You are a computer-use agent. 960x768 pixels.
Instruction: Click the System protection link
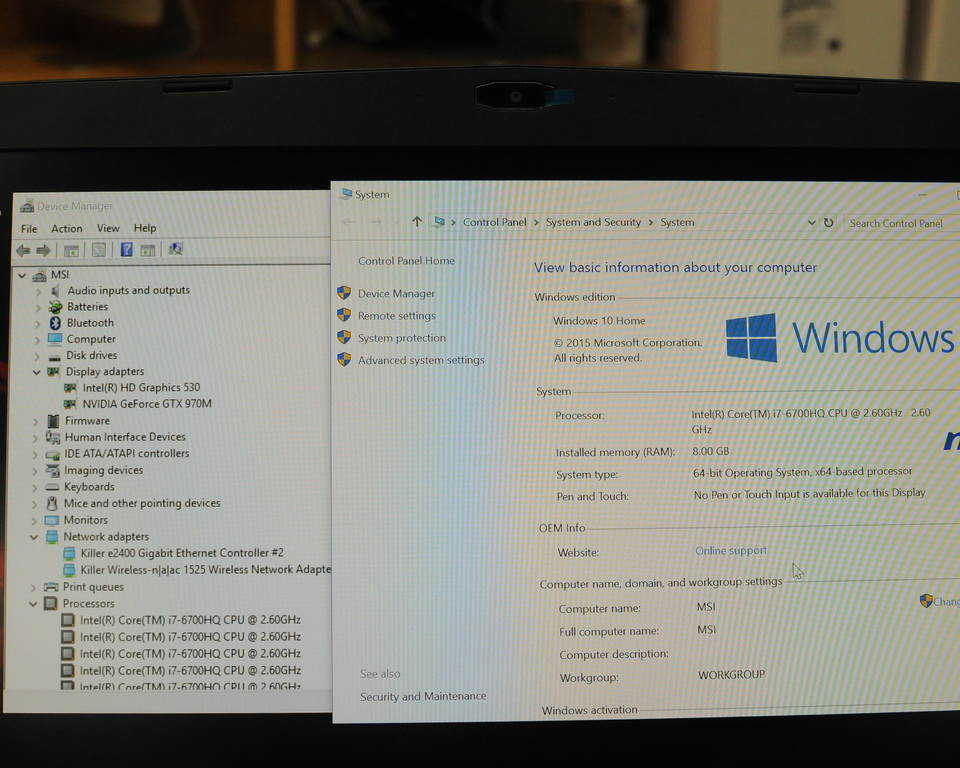[x=402, y=337]
